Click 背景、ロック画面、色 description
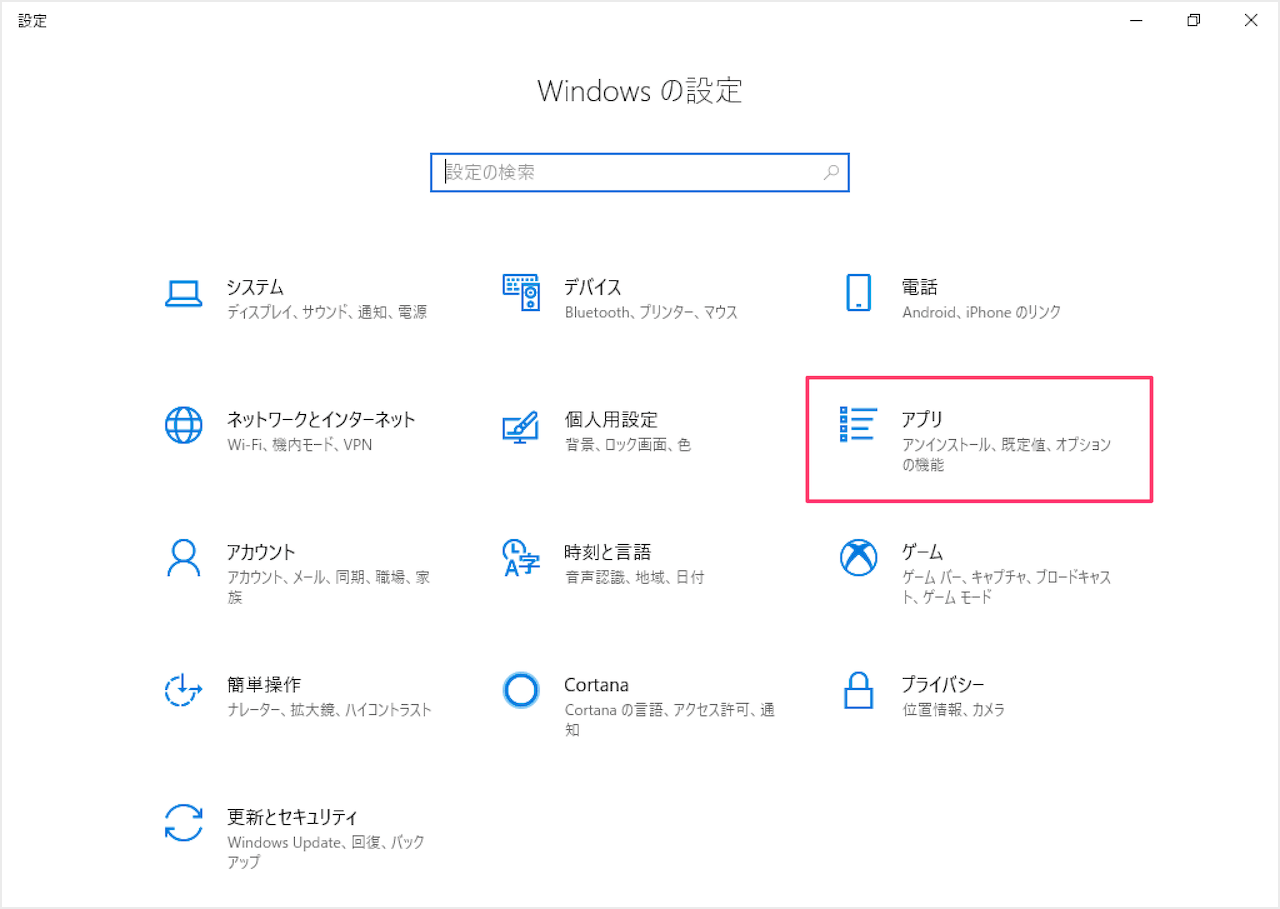Screen dimensions: 1280x909 click(628, 444)
